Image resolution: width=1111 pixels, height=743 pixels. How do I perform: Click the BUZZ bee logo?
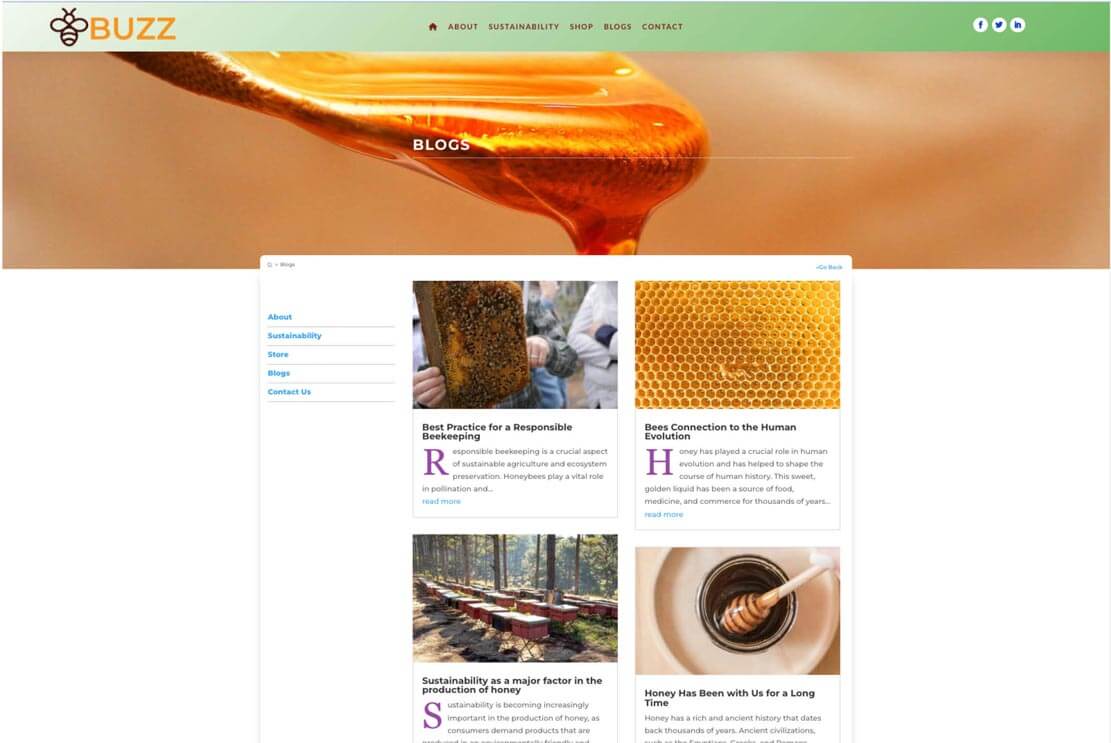pyautogui.click(x=113, y=28)
